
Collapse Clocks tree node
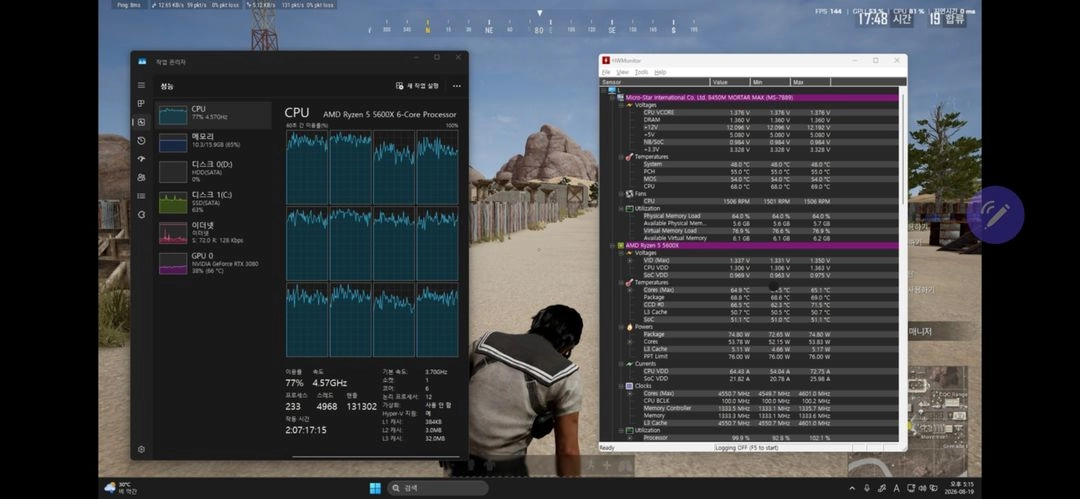621,386
